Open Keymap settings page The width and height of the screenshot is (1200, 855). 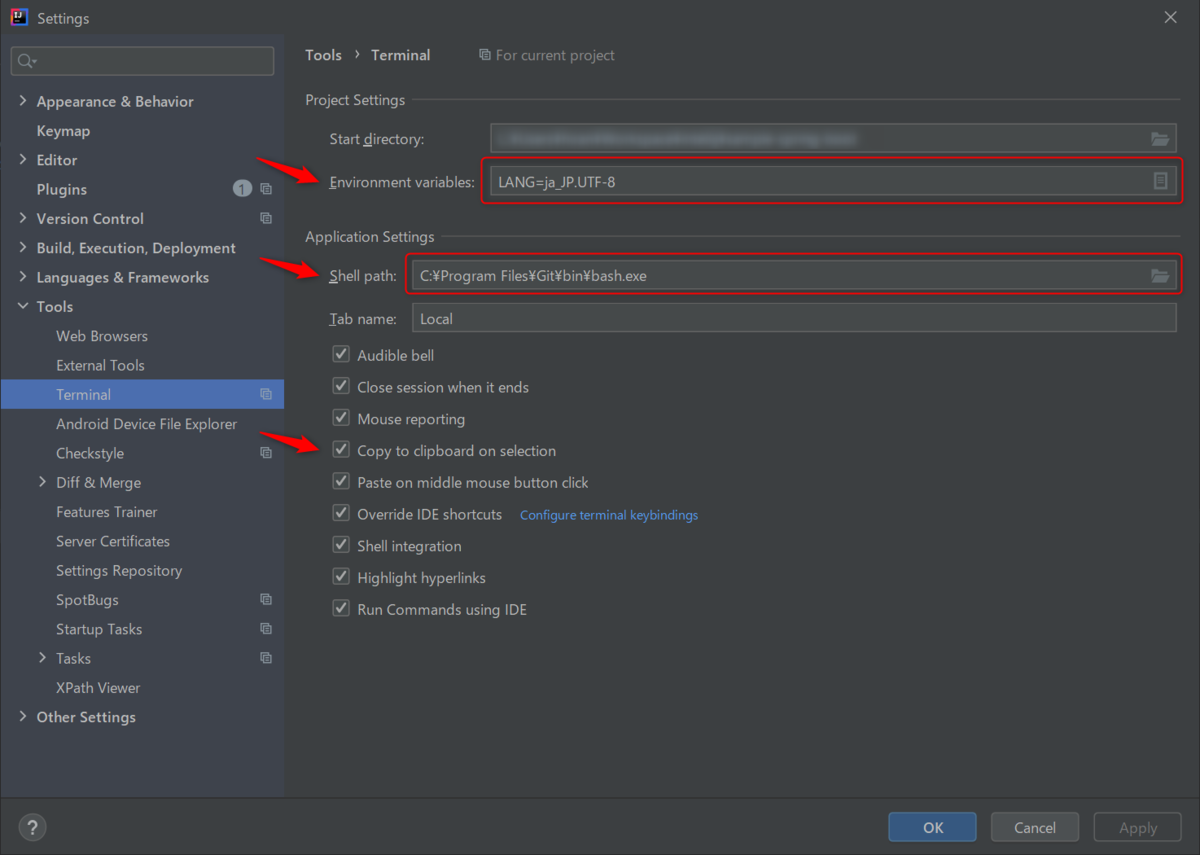63,131
